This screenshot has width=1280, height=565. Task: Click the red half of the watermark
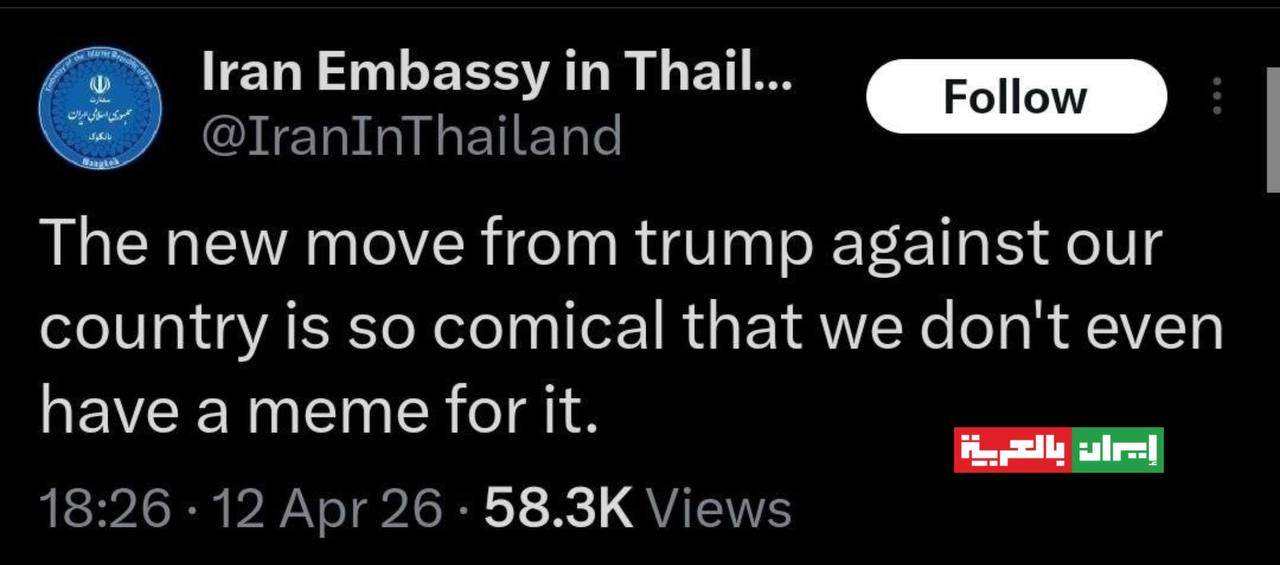[x=1012, y=450]
